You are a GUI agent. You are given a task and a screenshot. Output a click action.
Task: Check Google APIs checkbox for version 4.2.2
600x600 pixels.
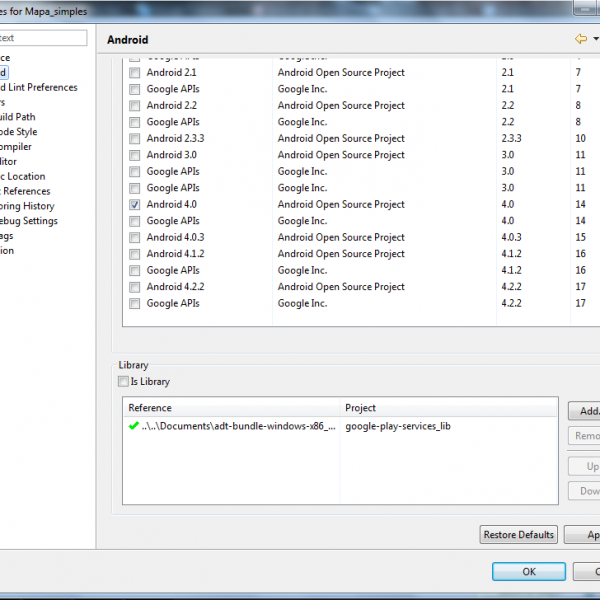tap(134, 303)
